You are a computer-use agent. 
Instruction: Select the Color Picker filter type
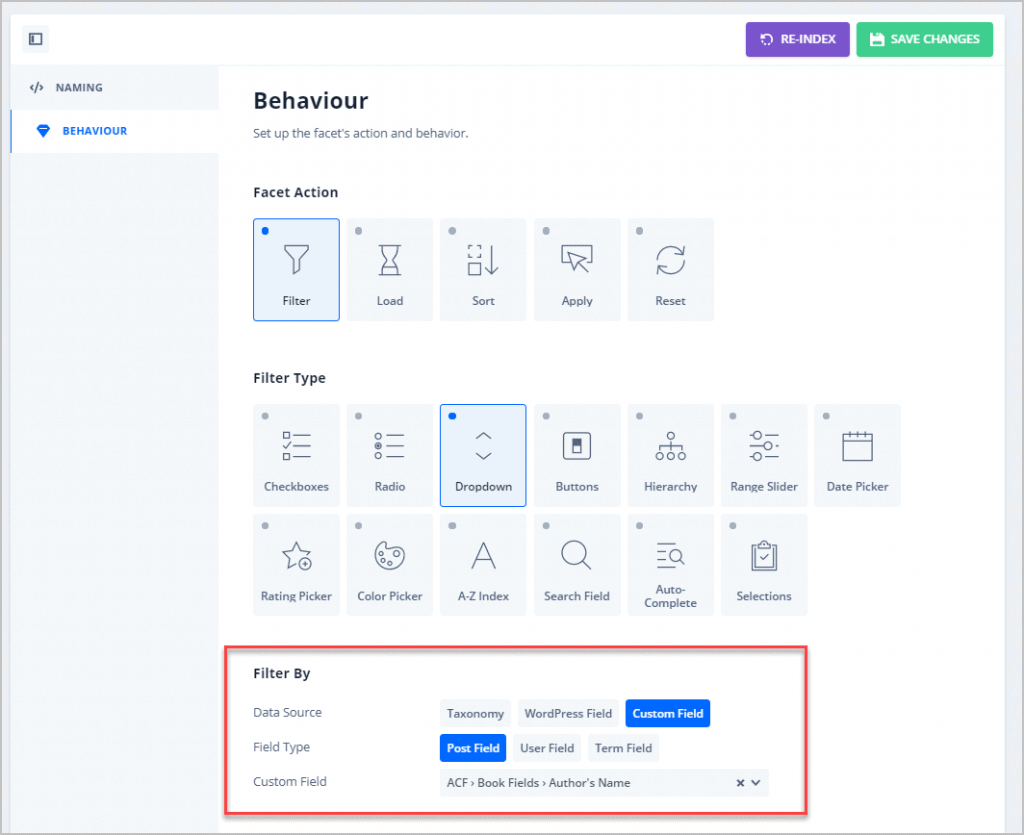pos(389,564)
